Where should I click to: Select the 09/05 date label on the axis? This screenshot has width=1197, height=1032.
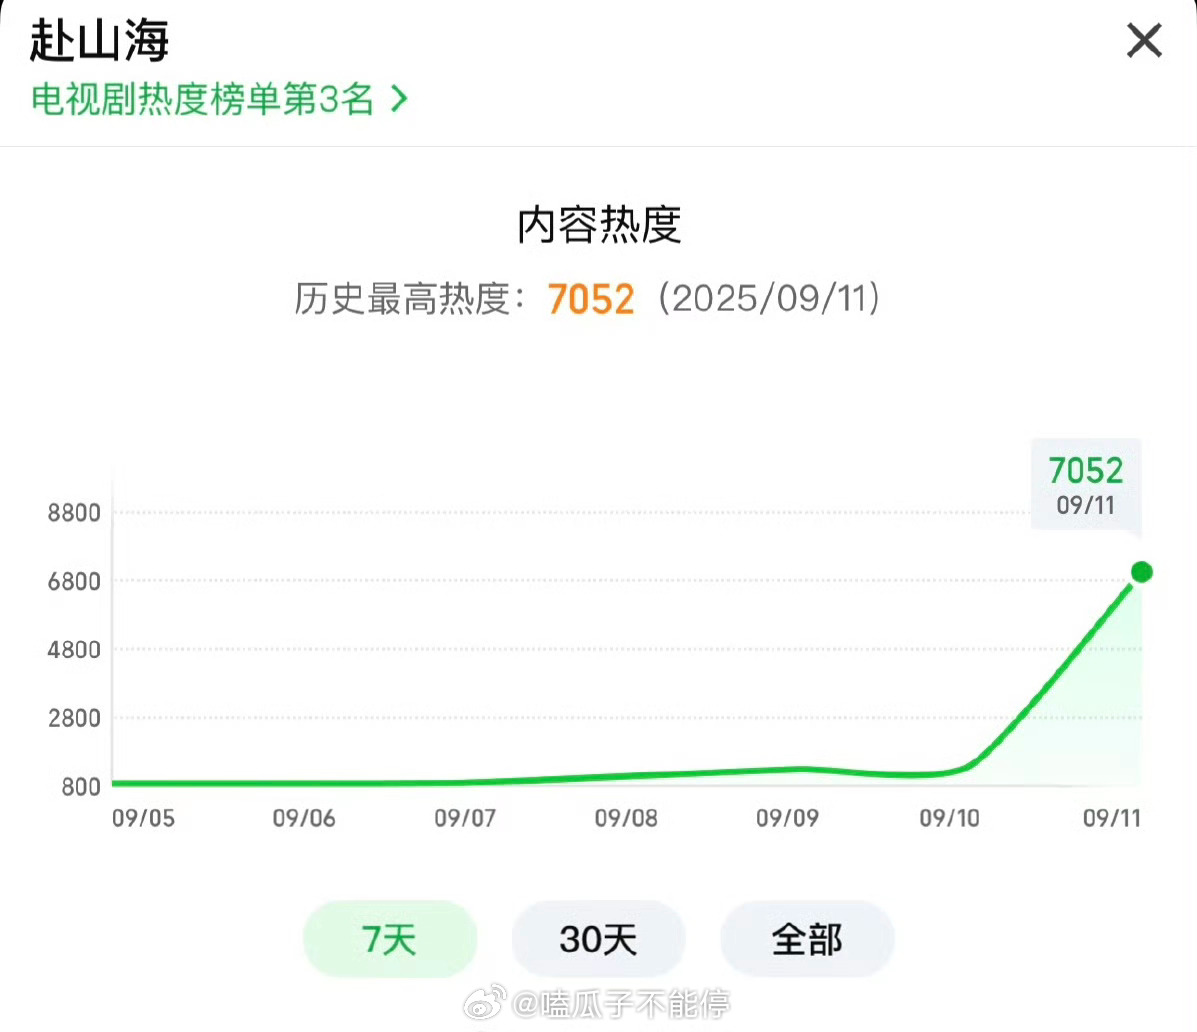pos(144,818)
